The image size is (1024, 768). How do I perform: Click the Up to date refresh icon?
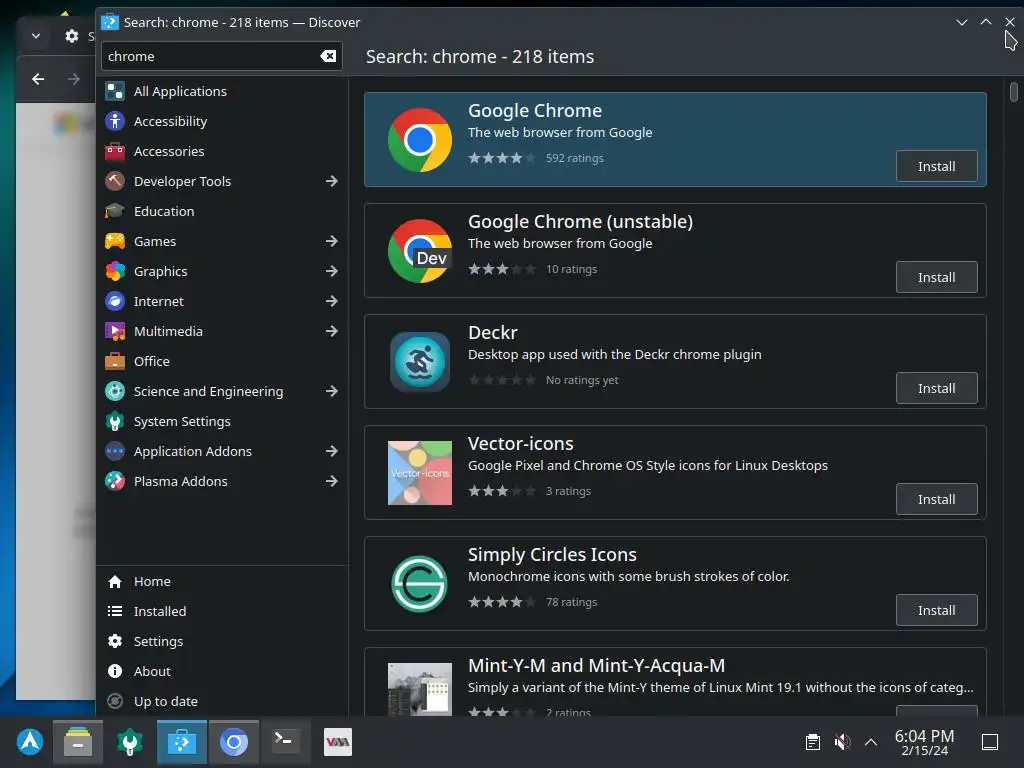[x=115, y=702]
